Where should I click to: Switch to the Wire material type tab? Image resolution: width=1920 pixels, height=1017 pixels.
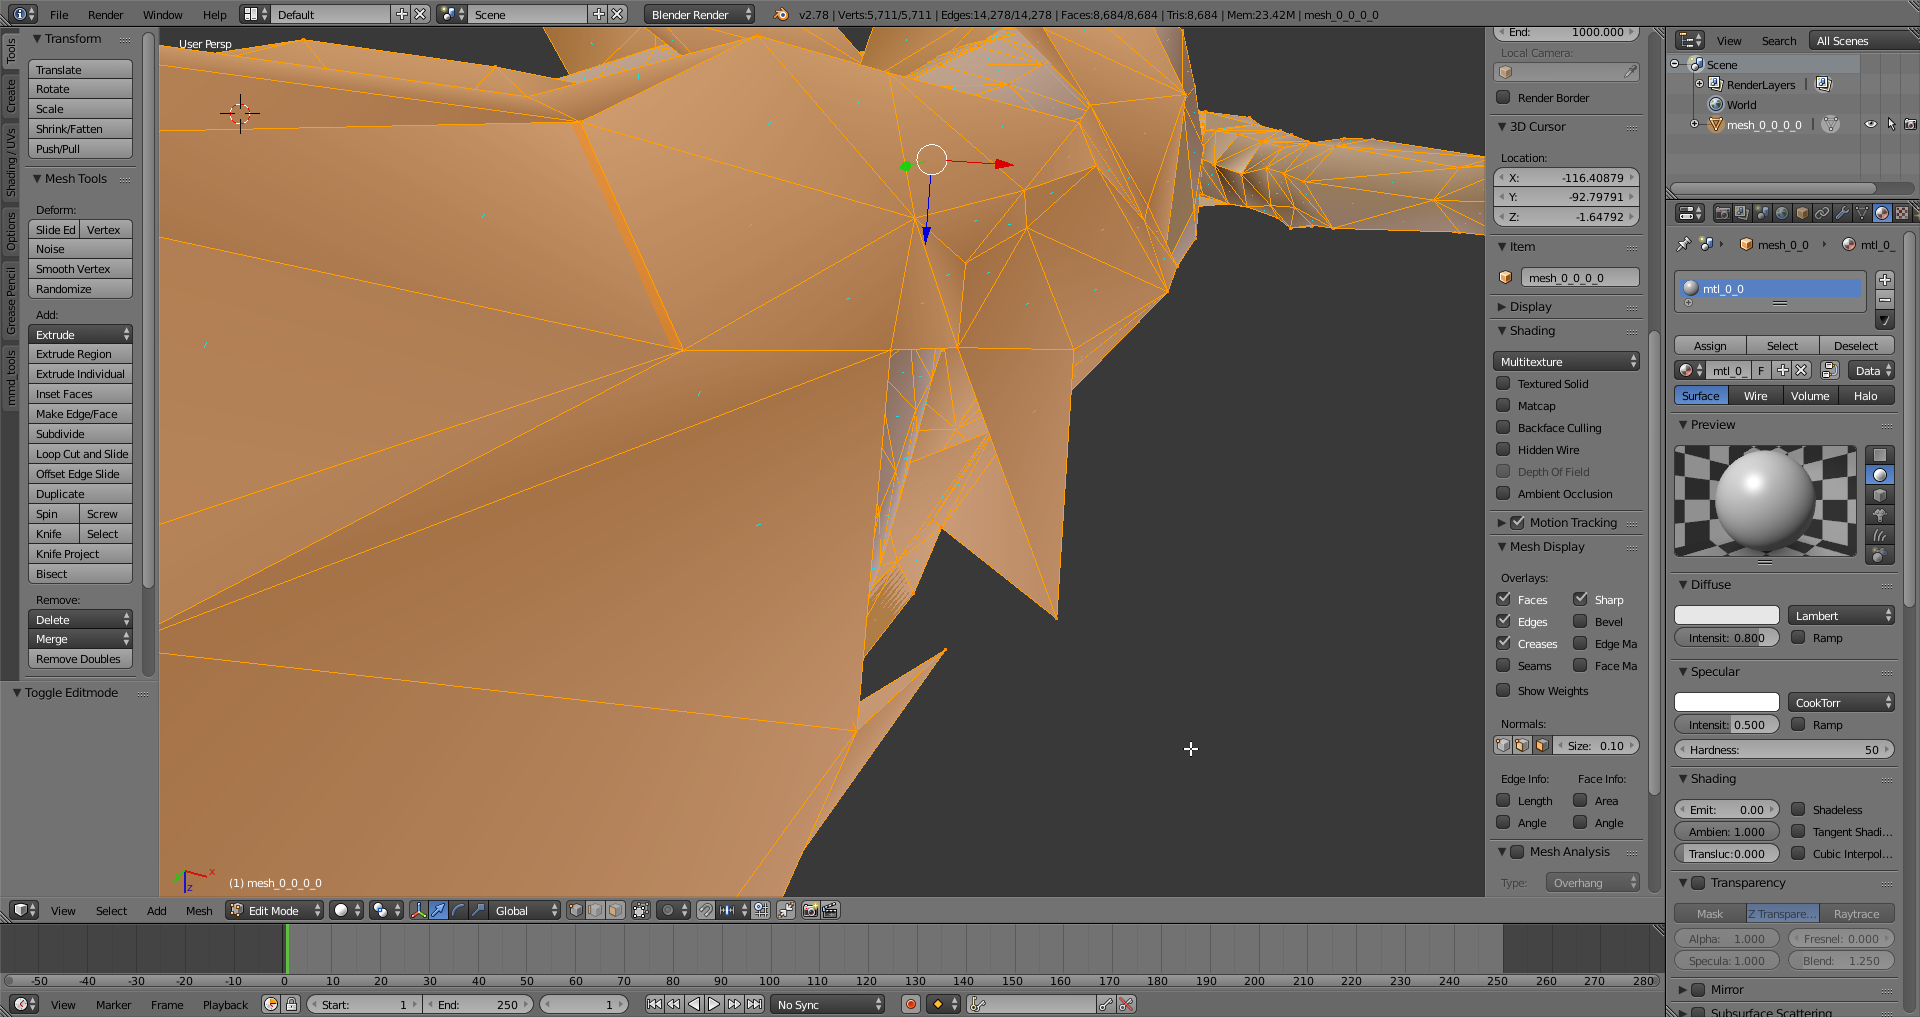point(1755,396)
